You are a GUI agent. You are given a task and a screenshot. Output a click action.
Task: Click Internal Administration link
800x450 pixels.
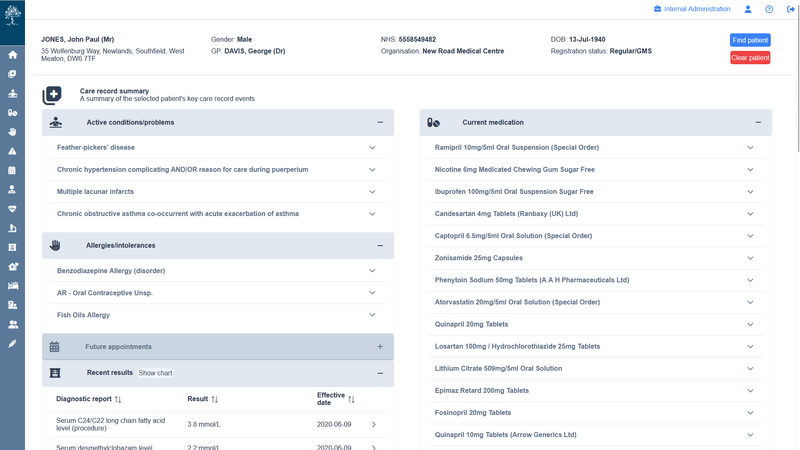(x=692, y=9)
